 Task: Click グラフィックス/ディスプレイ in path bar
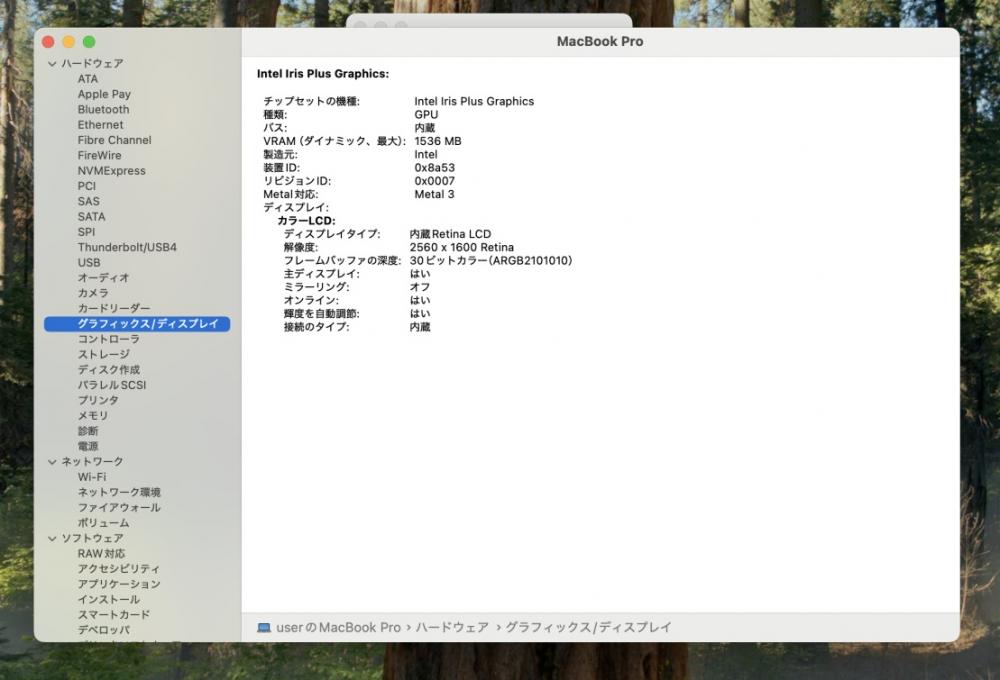click(x=588, y=628)
